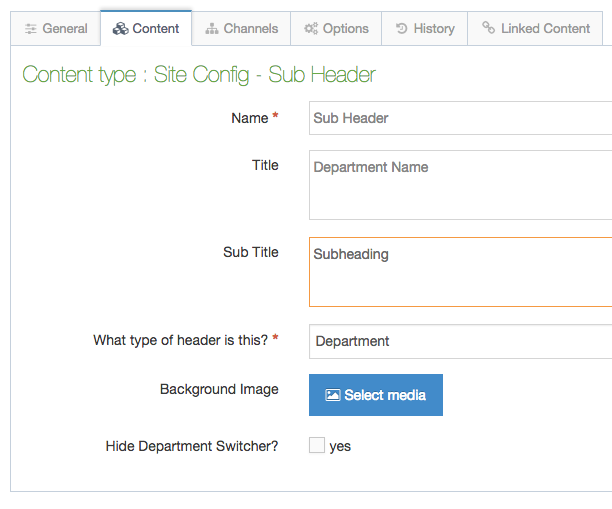
Task: Click the sliders icon on General tab
Action: (30, 29)
